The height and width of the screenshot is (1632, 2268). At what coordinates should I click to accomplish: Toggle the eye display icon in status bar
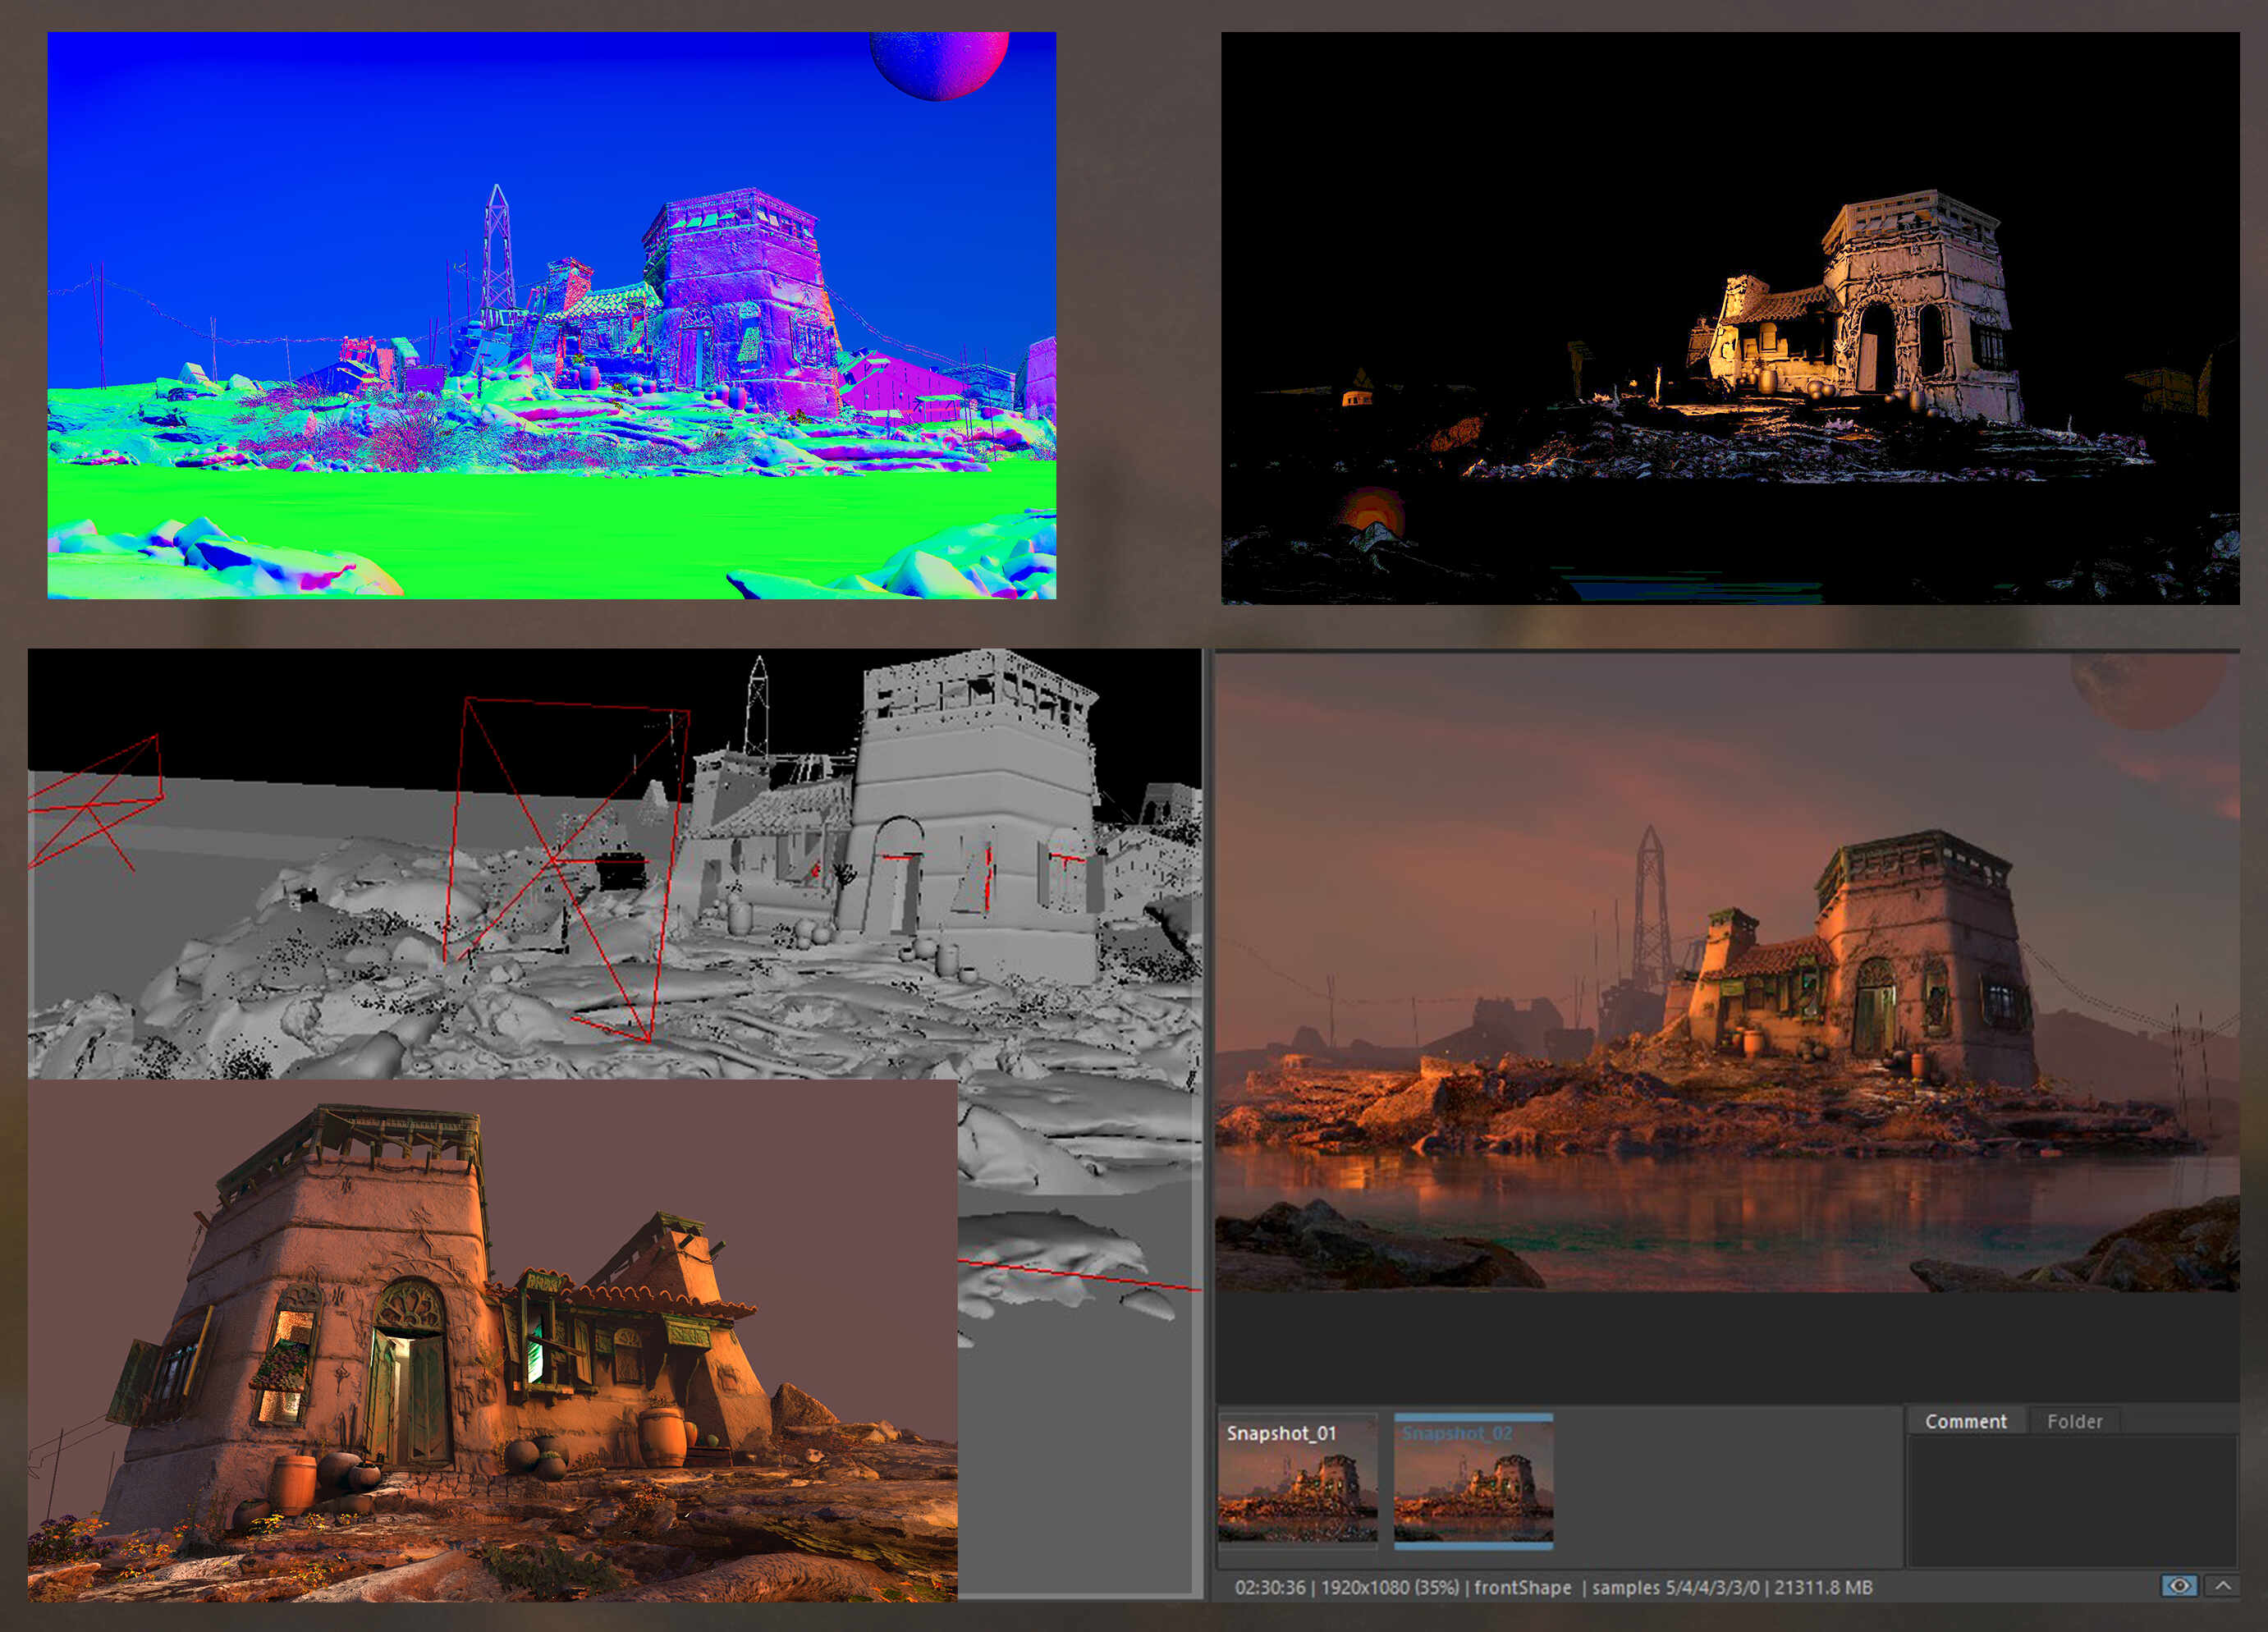coord(2179,1586)
